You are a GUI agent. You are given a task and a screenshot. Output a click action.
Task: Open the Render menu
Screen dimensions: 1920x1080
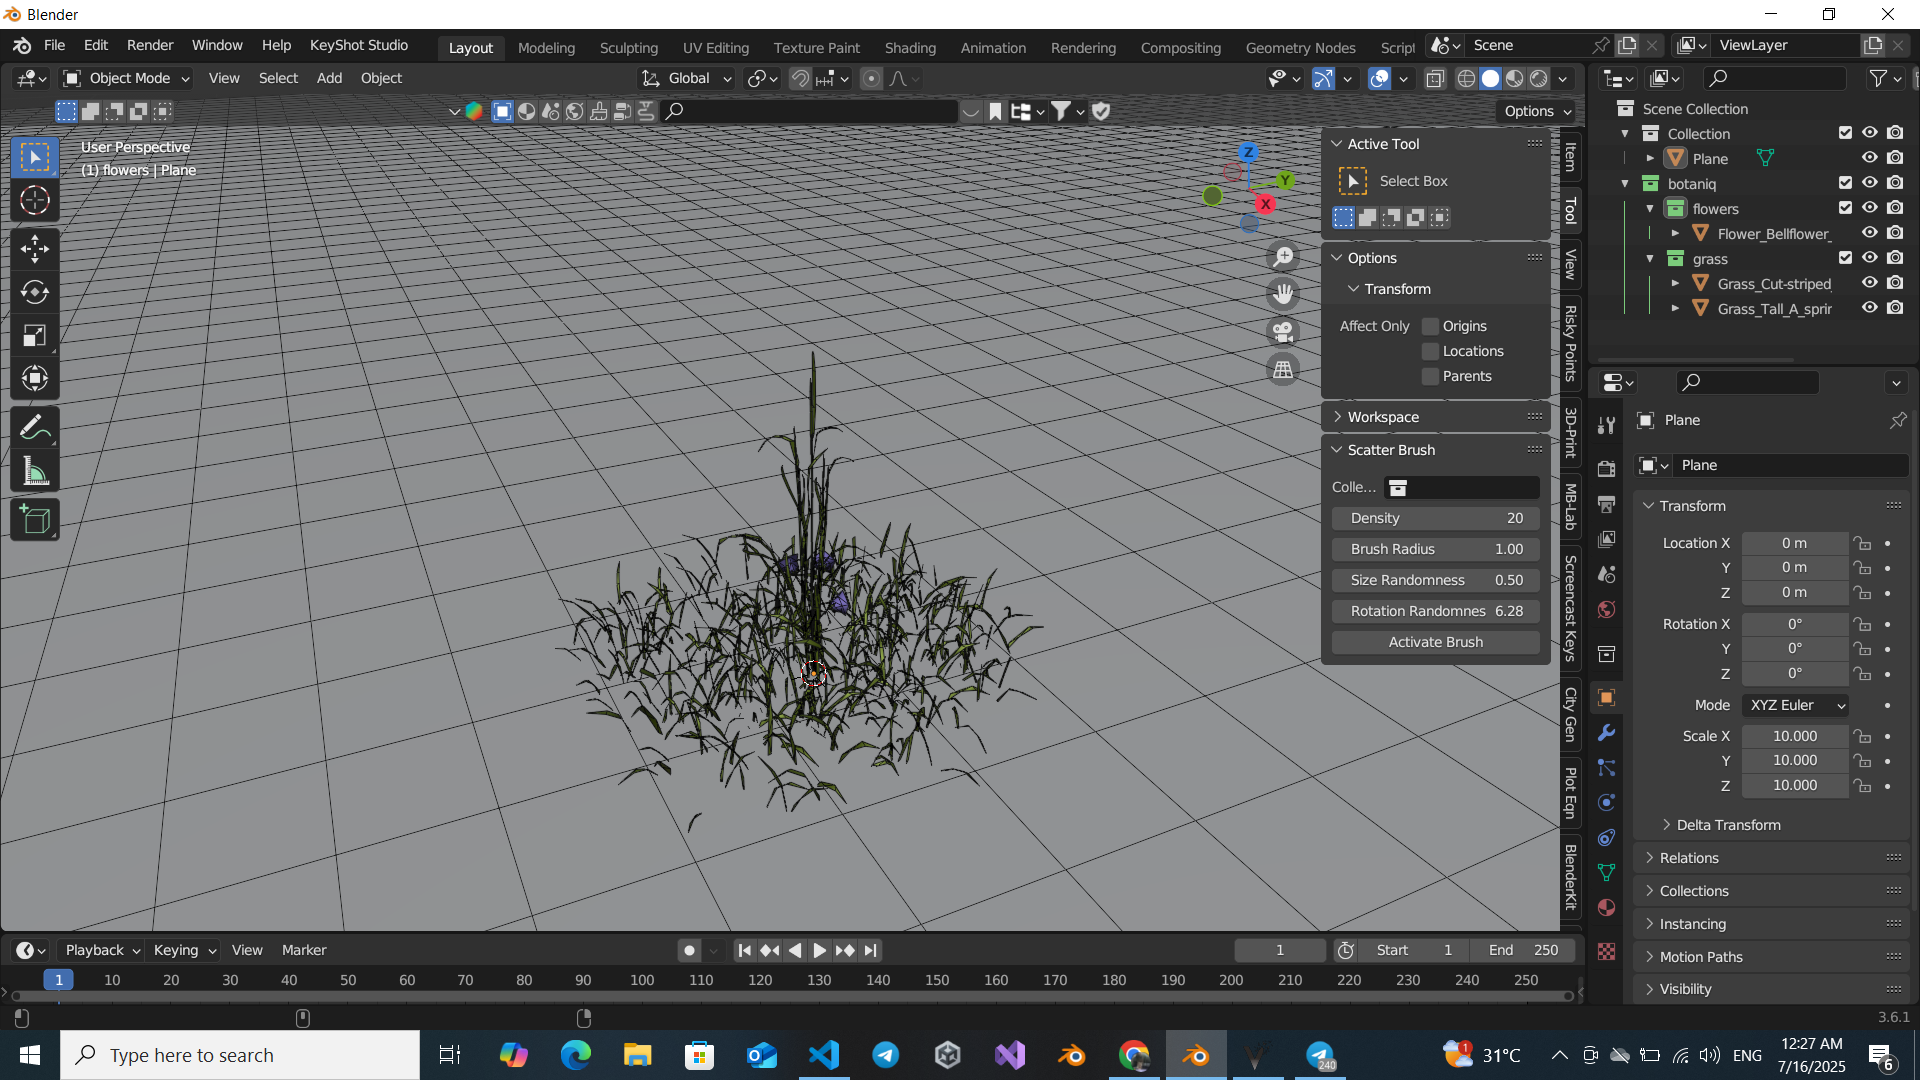[150, 45]
